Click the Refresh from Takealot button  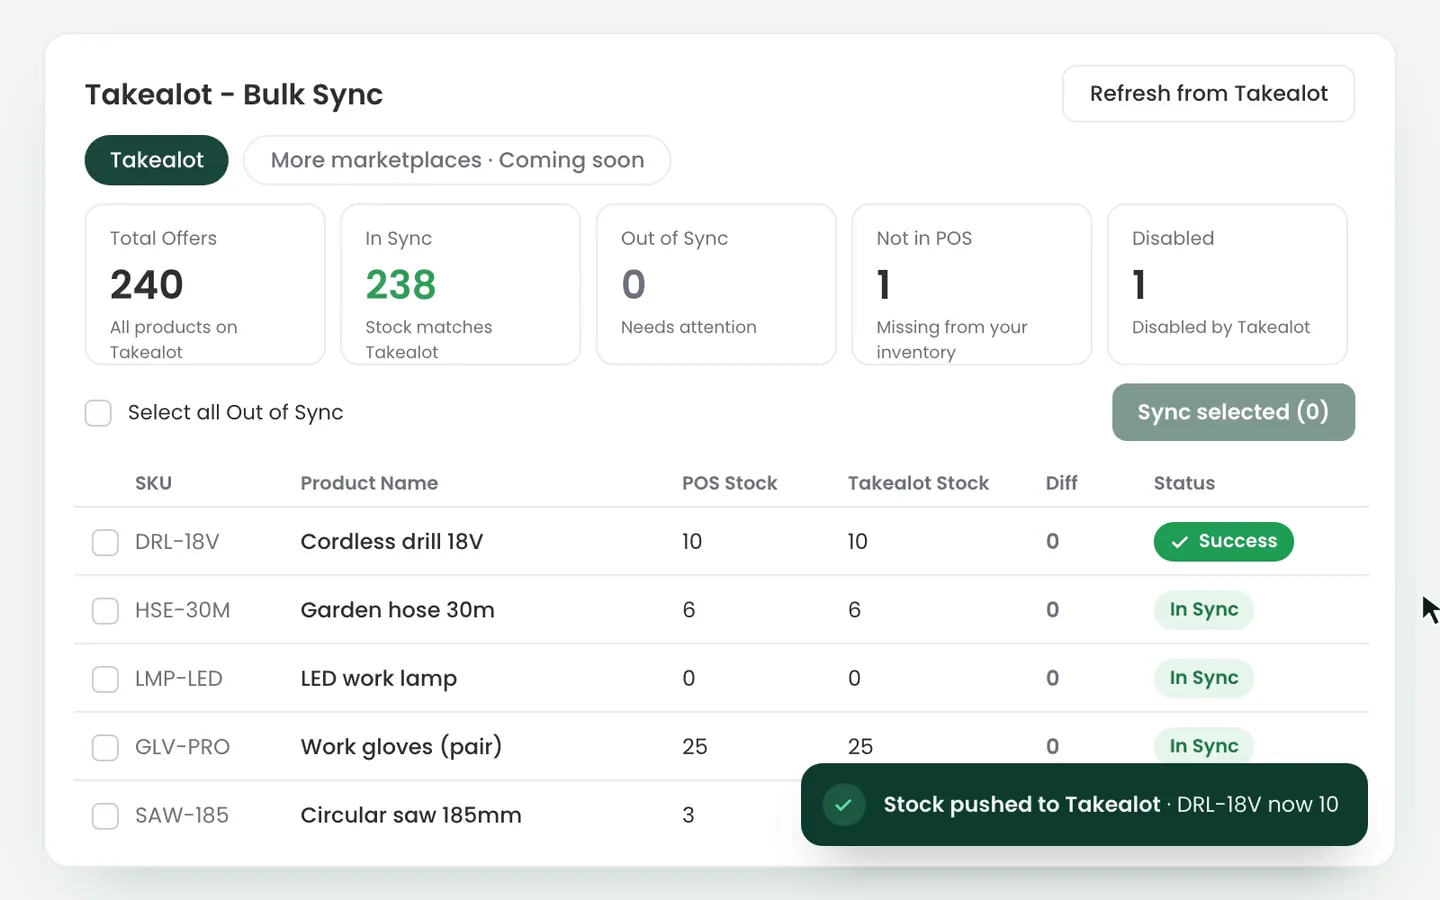pos(1208,94)
